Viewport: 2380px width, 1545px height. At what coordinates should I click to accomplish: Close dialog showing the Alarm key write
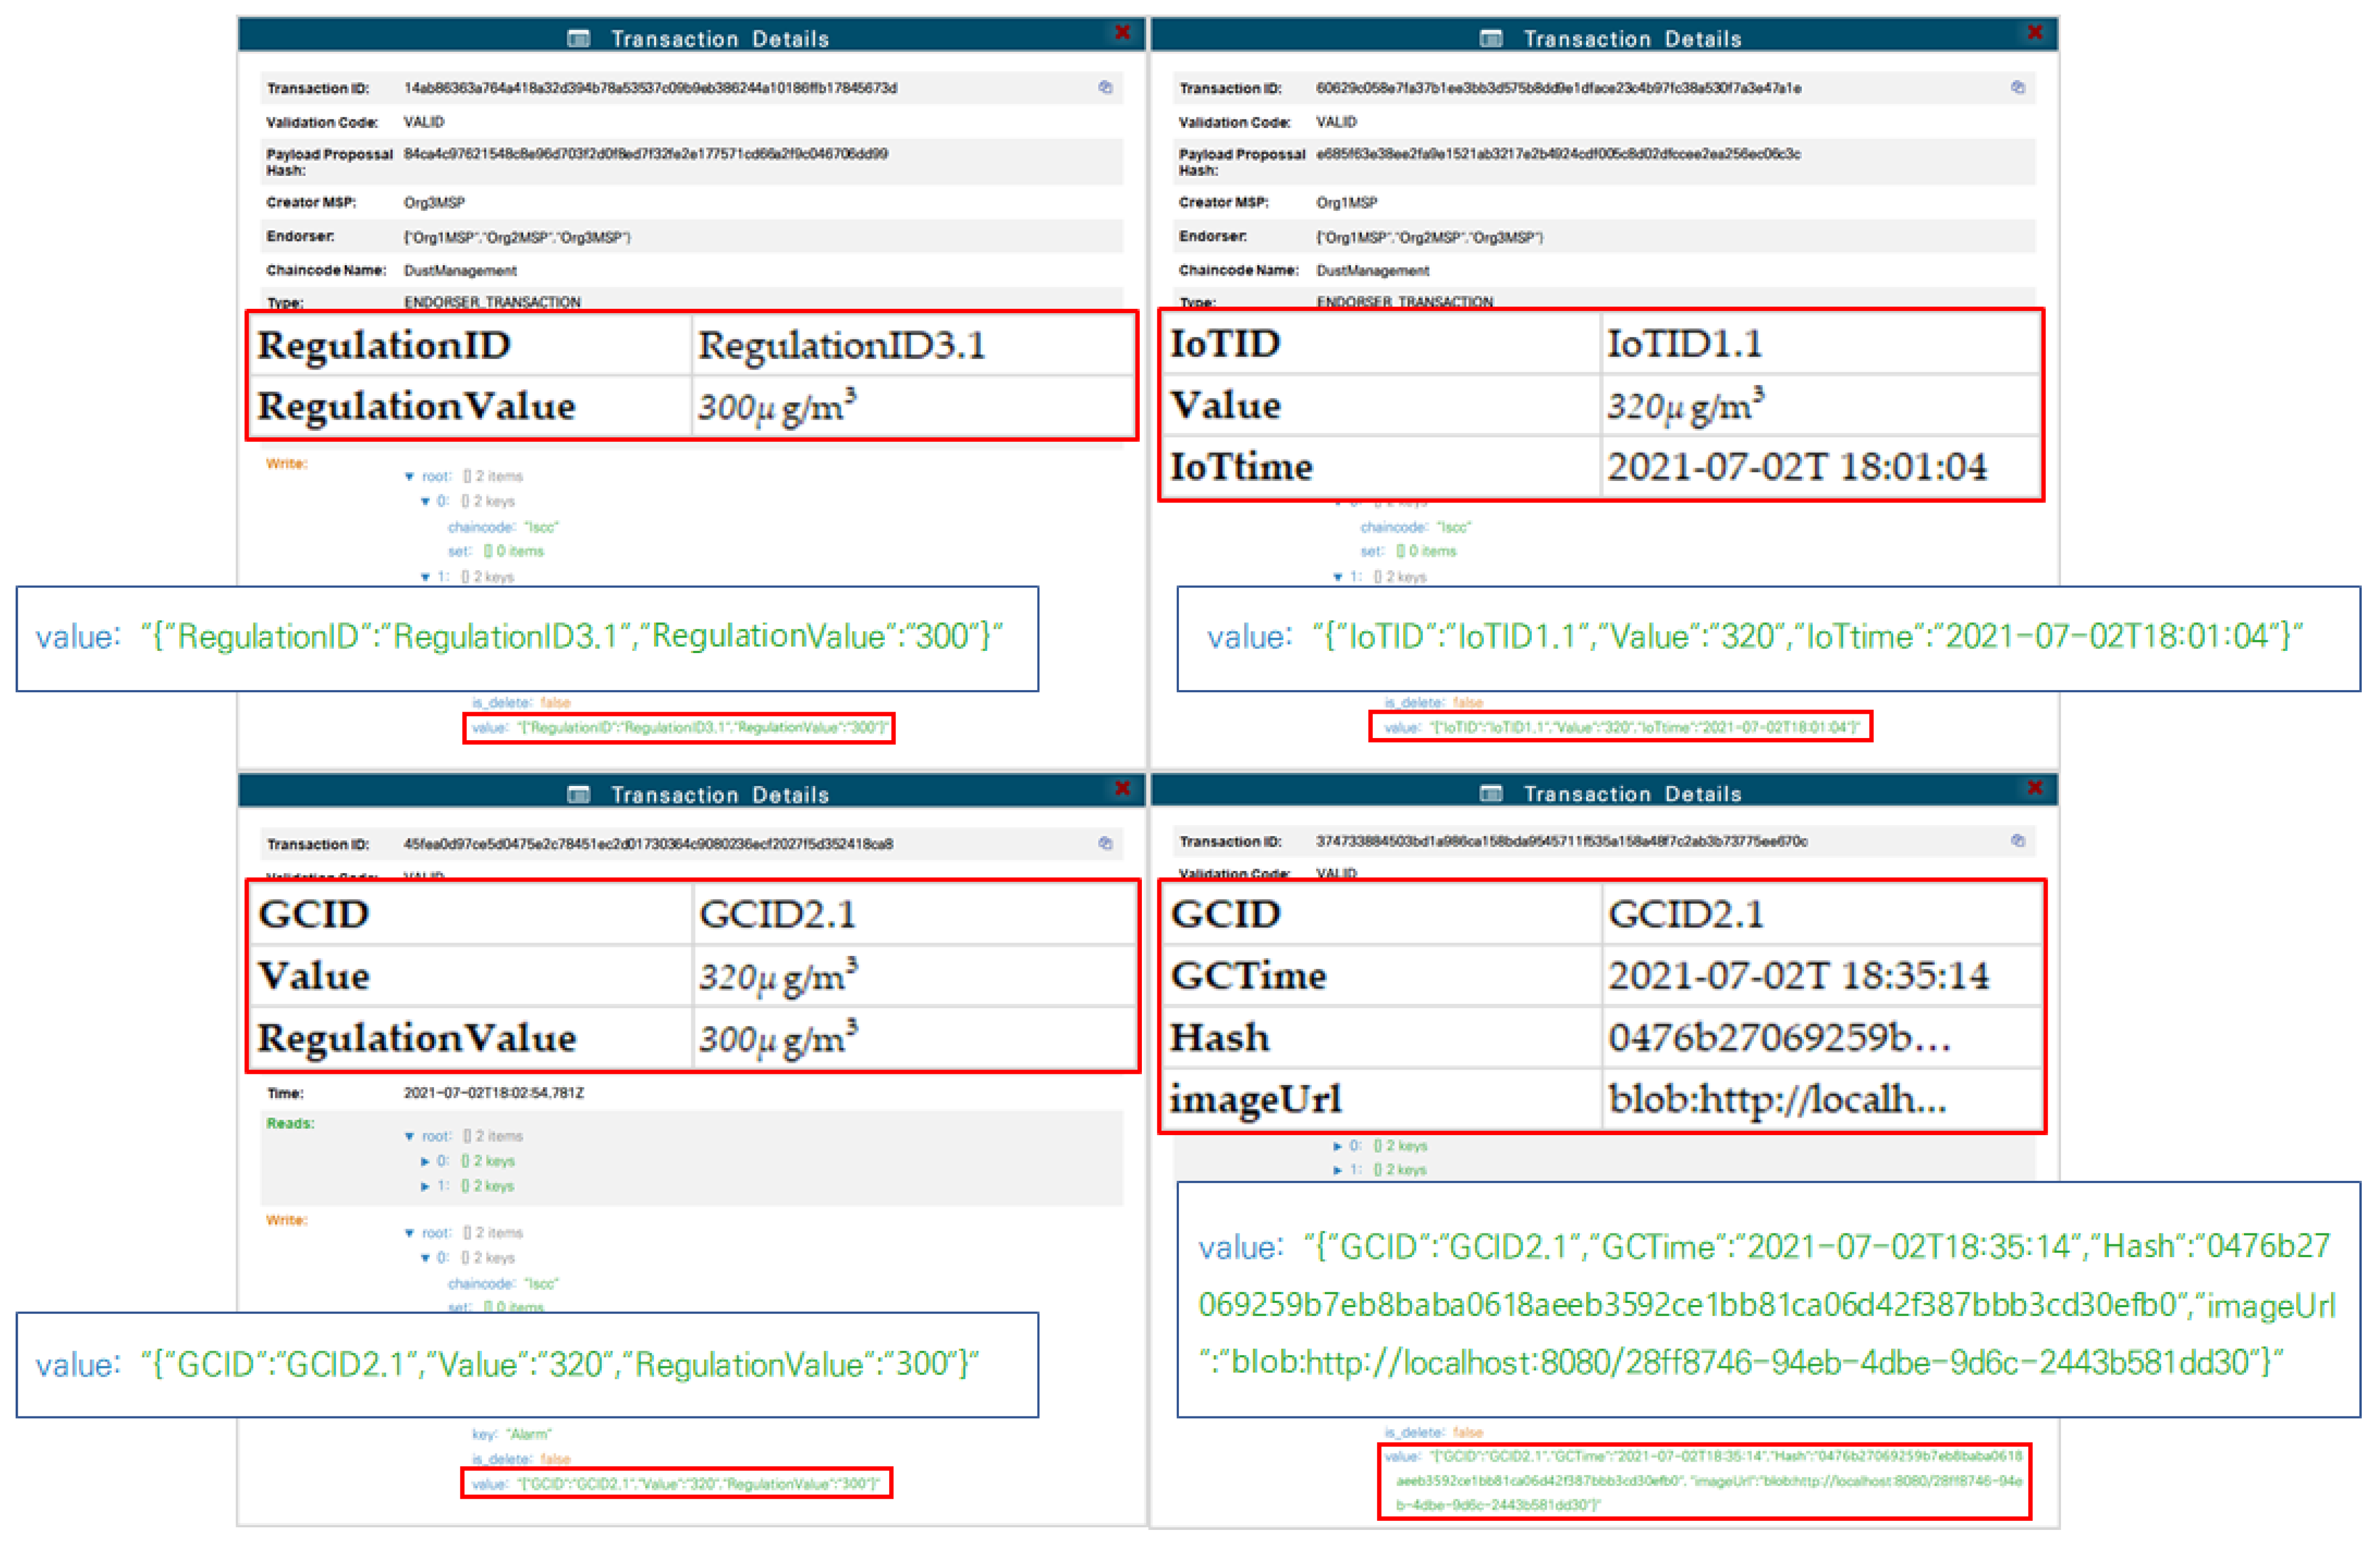coord(1122,789)
